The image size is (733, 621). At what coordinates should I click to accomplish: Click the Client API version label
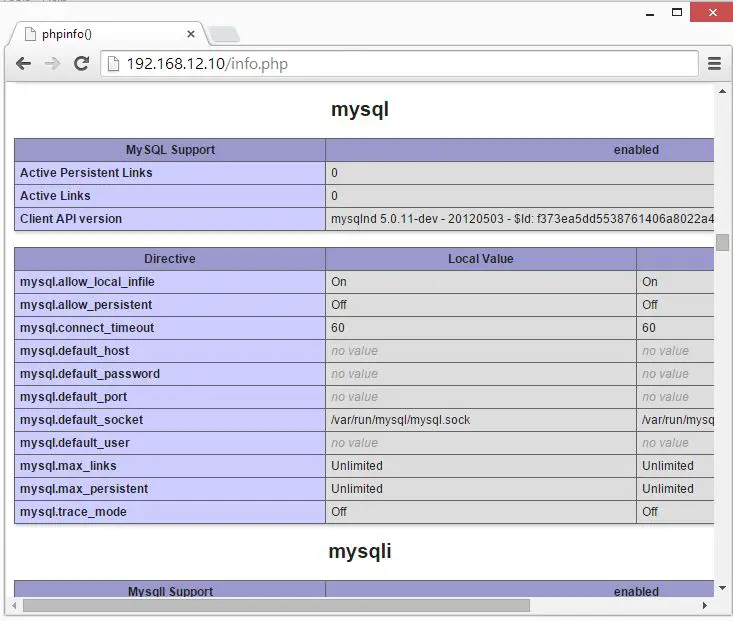click(71, 218)
